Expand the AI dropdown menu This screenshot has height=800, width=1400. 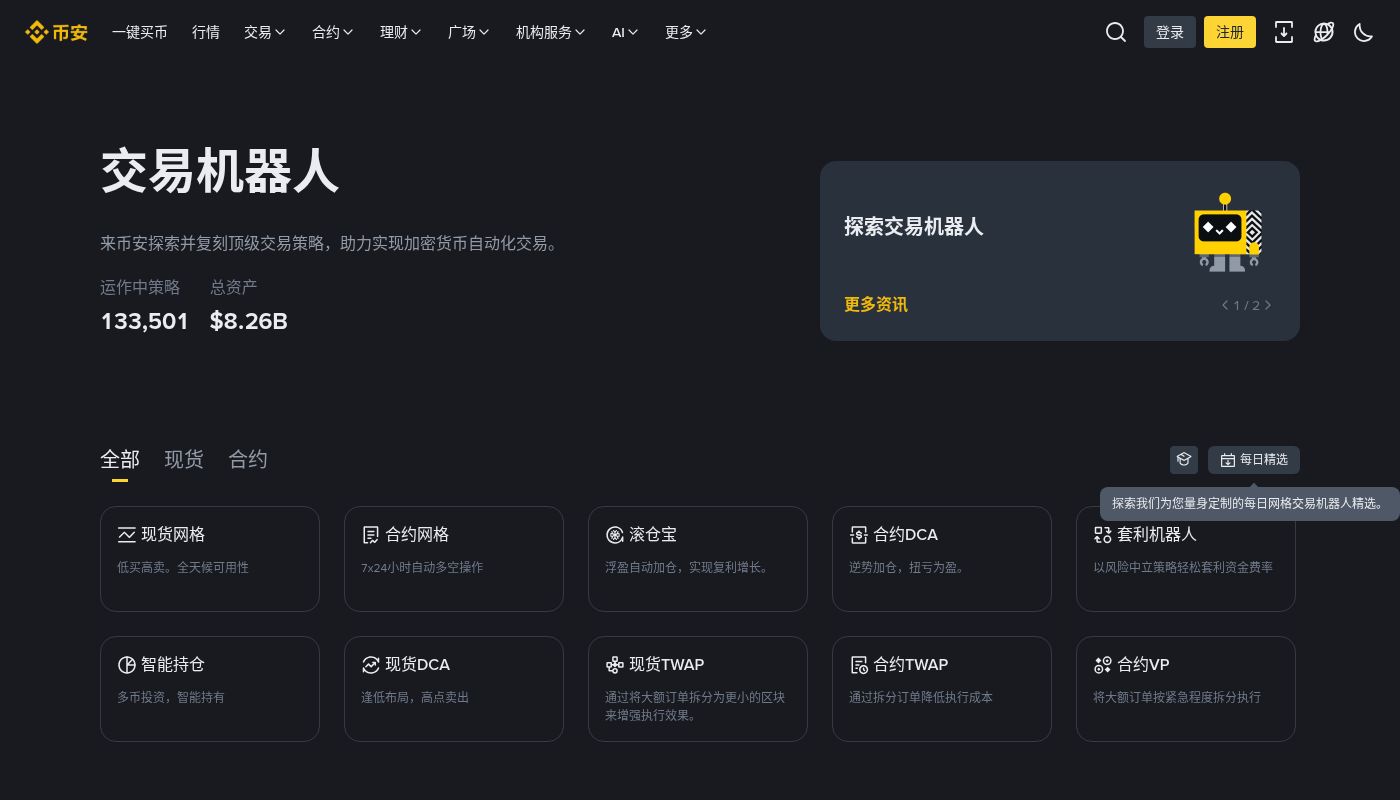click(x=626, y=32)
